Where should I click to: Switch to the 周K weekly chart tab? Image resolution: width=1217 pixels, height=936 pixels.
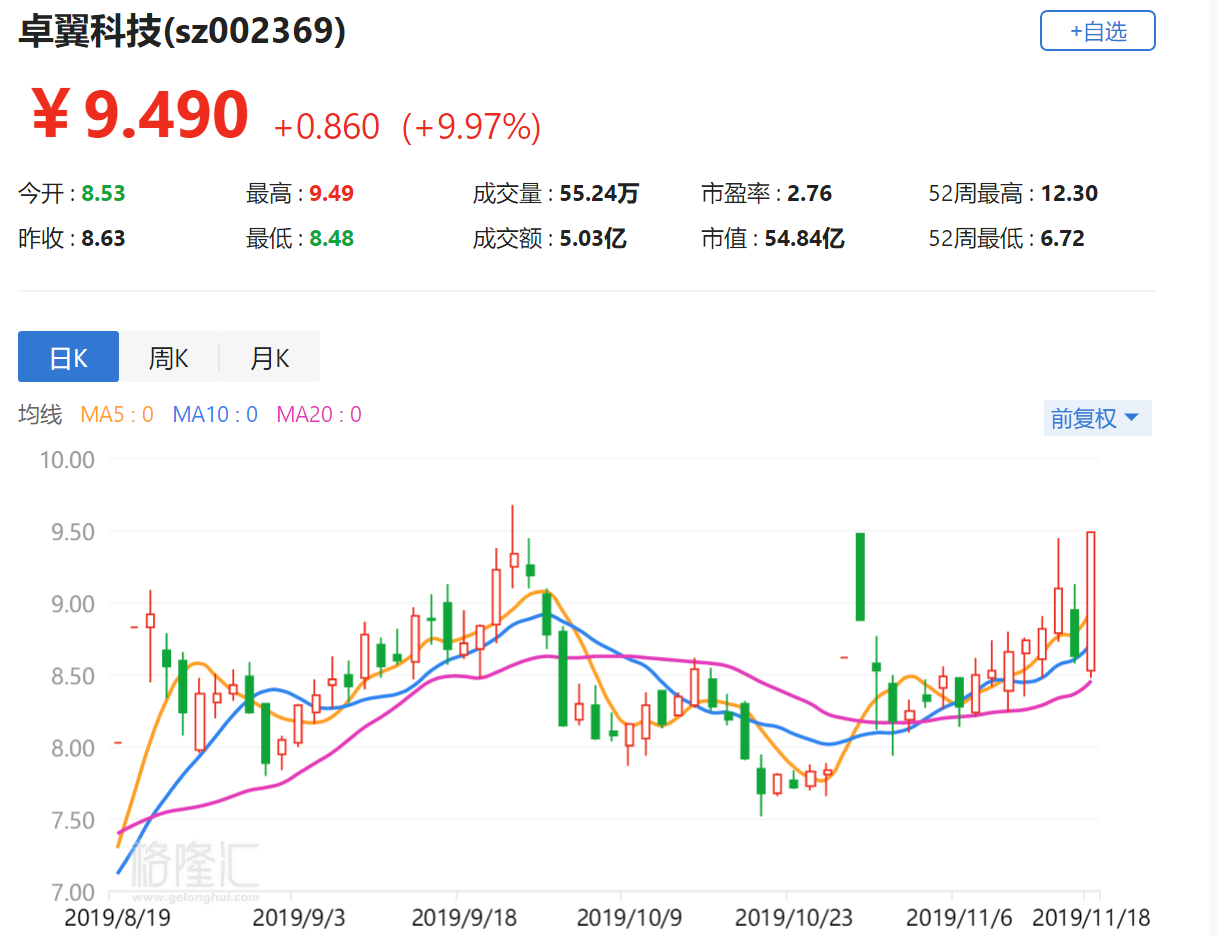click(x=169, y=357)
